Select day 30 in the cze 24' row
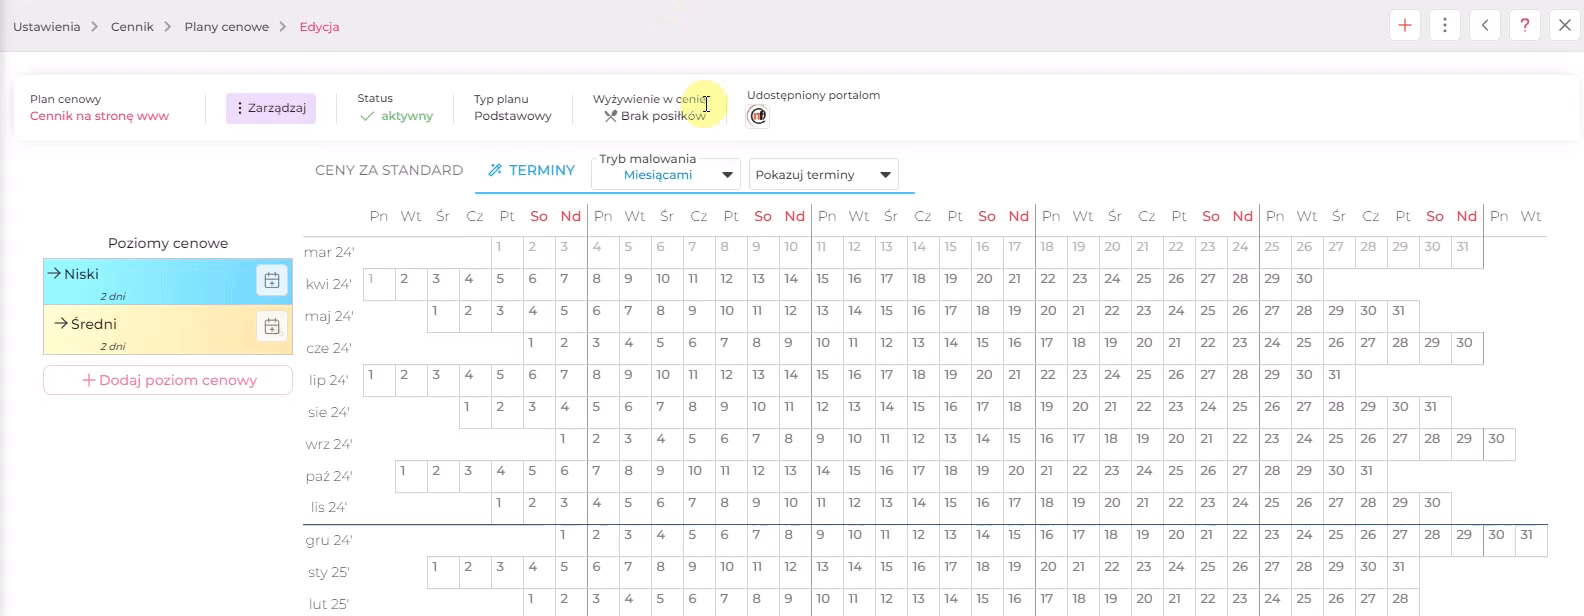This screenshot has width=1584, height=616. point(1467,348)
